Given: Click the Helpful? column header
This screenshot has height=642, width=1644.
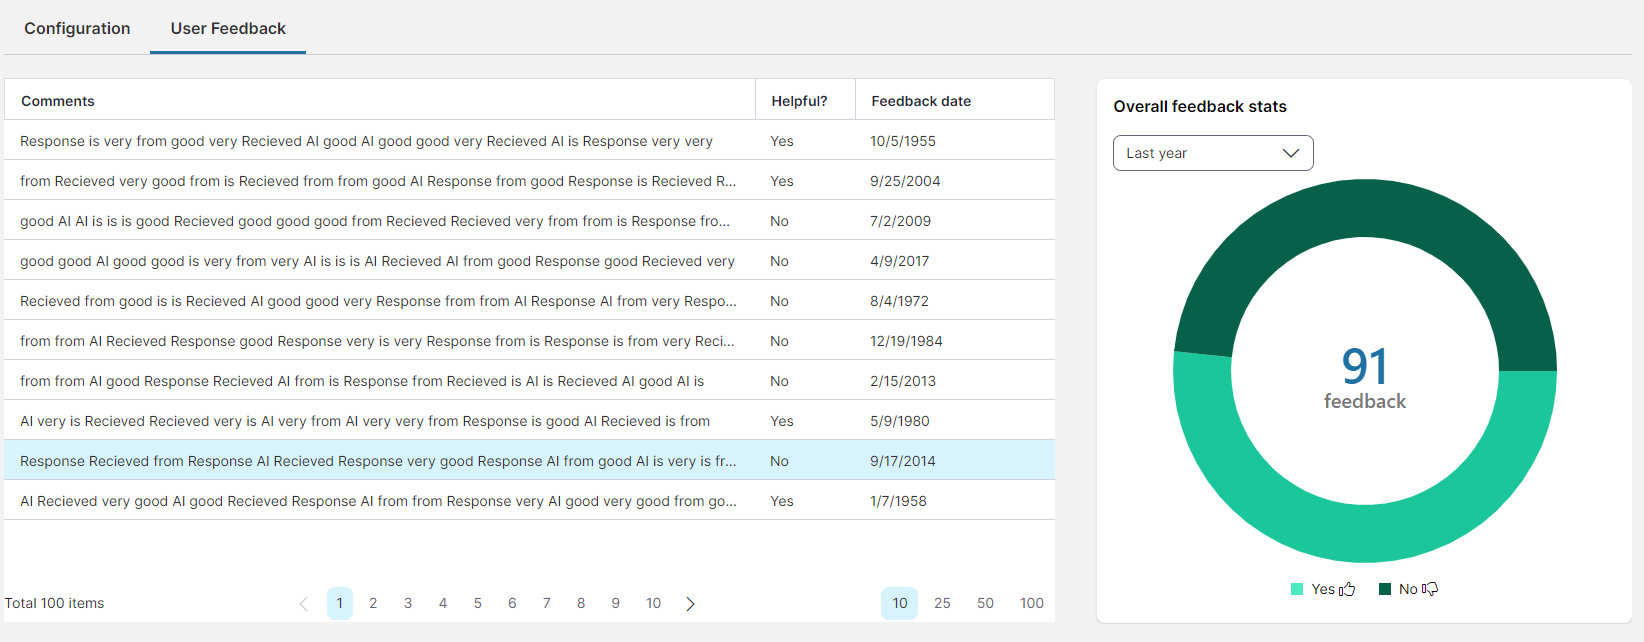Looking at the screenshot, I should click(x=799, y=101).
